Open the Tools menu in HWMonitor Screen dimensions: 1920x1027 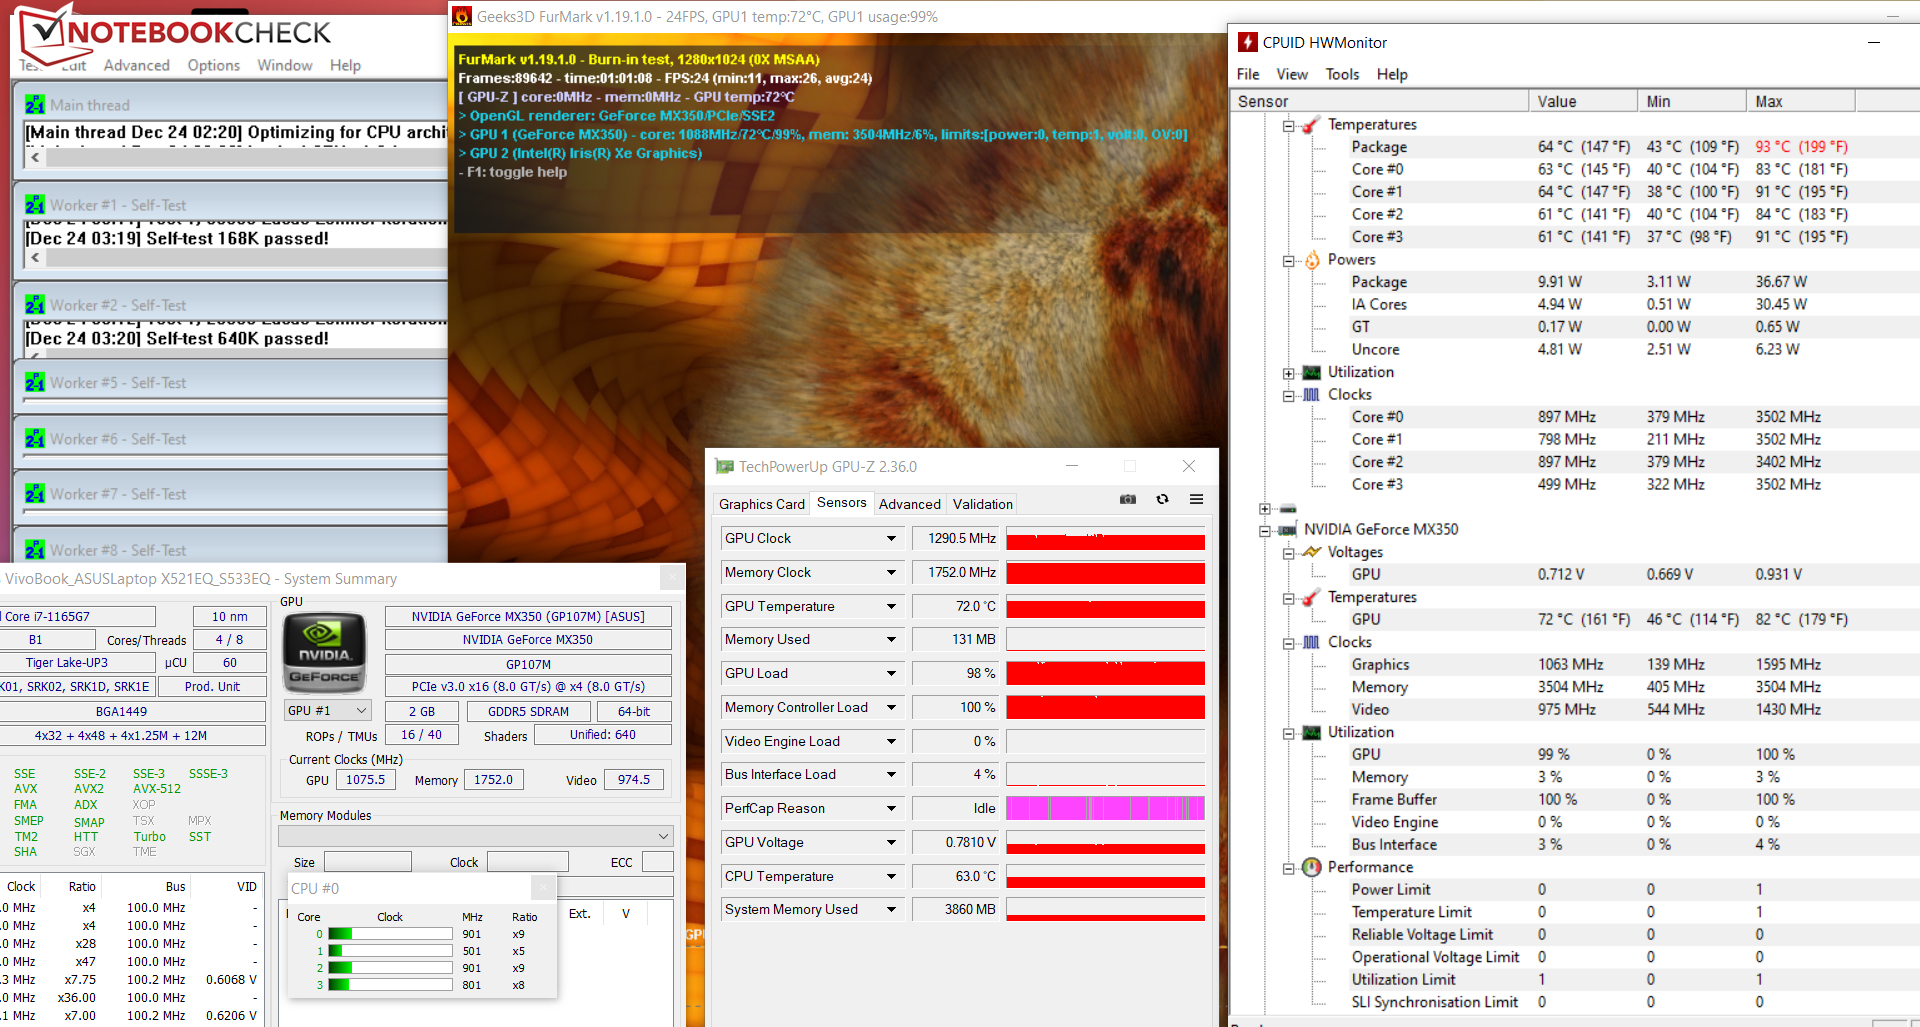[1342, 74]
